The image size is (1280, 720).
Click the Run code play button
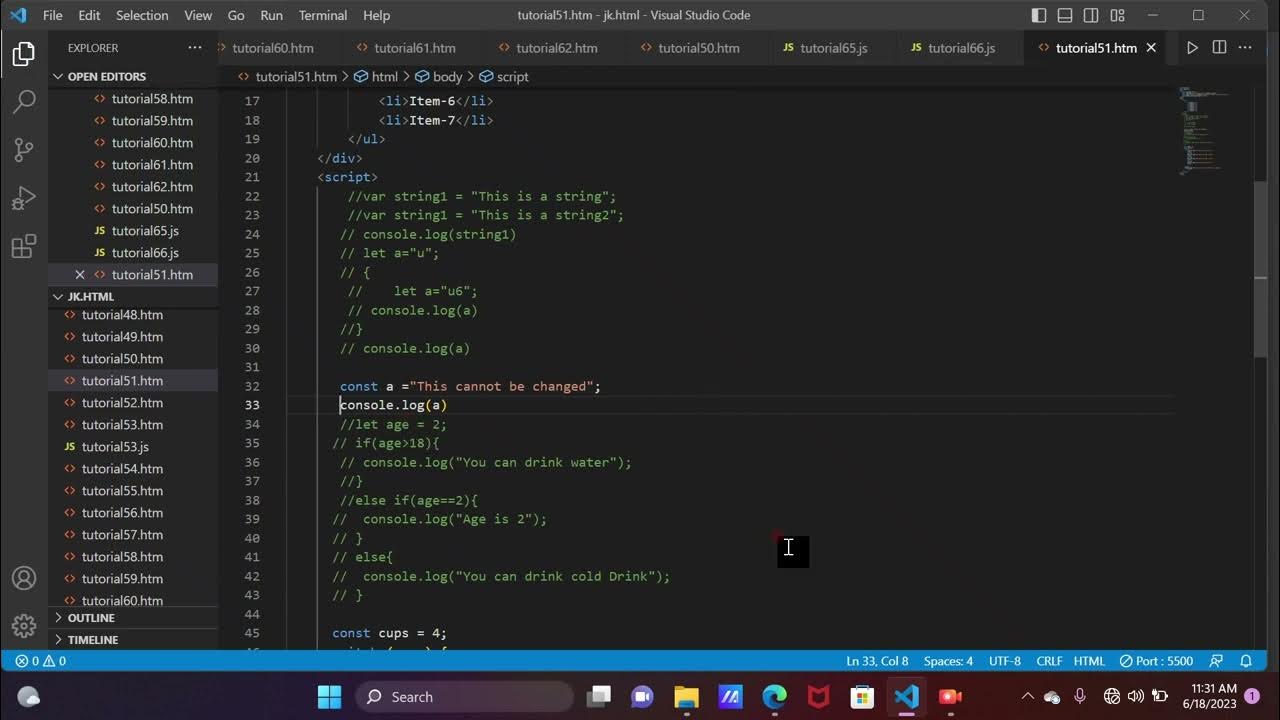coord(1192,48)
